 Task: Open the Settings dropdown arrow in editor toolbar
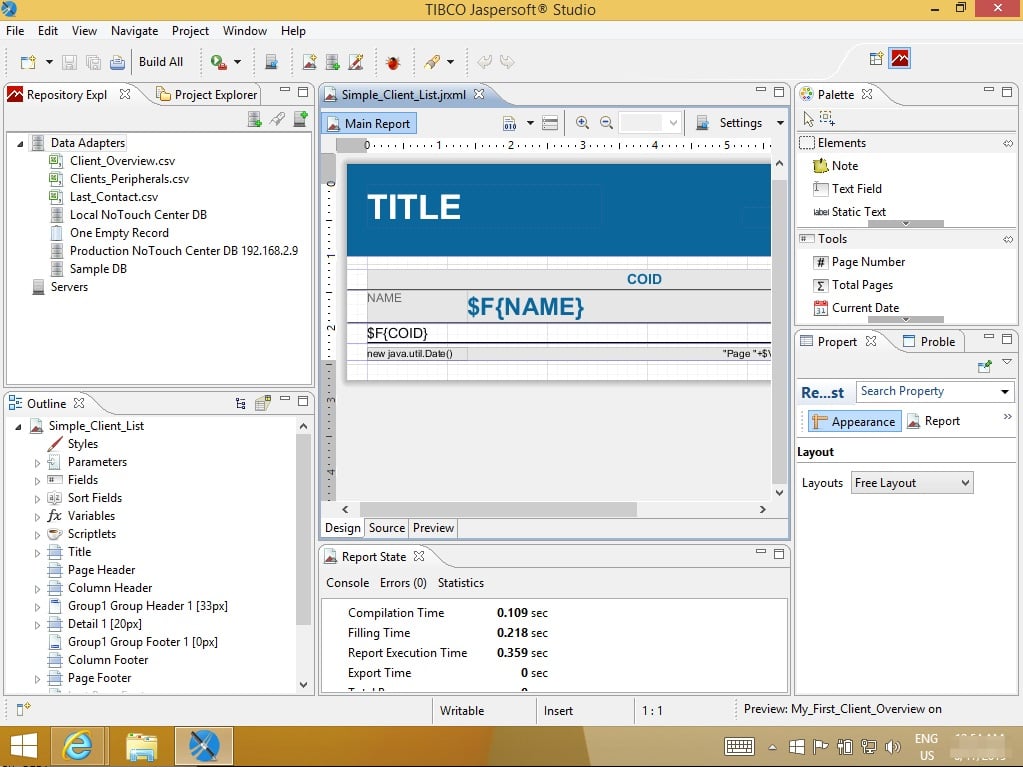click(x=780, y=123)
